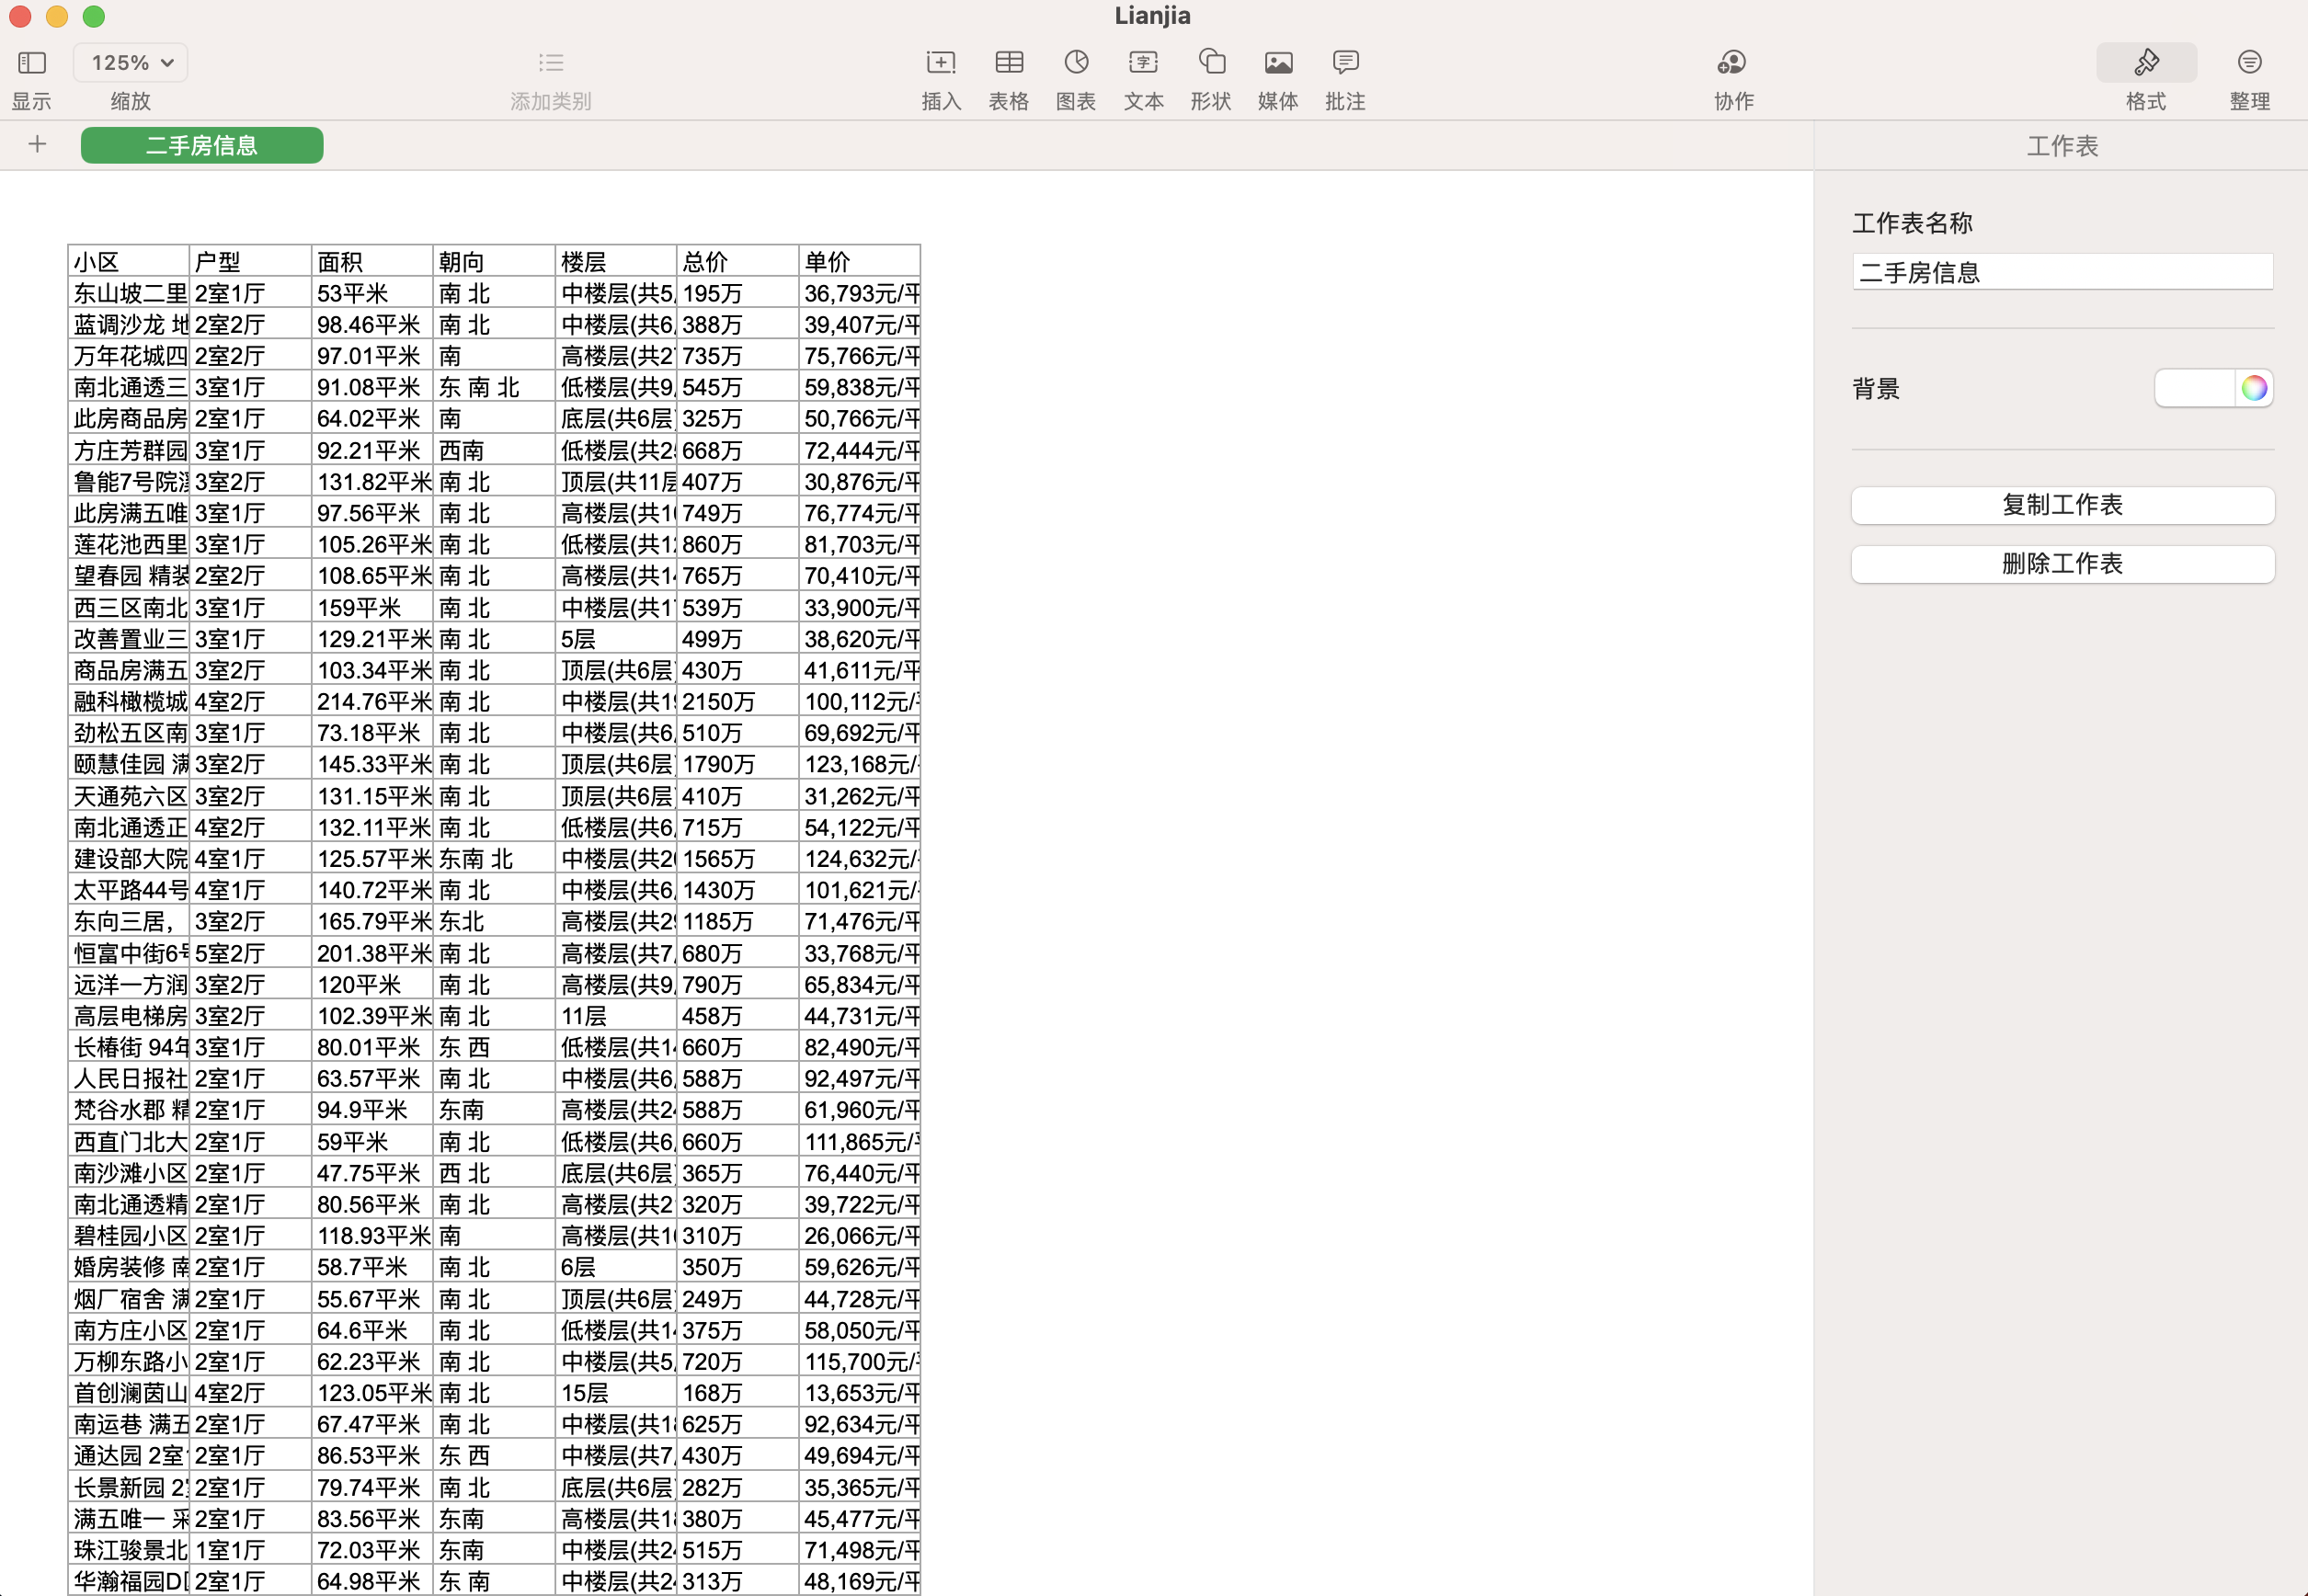This screenshot has height=1596, width=2308.
Task: Select cell 远洋一方润
Action: point(129,984)
